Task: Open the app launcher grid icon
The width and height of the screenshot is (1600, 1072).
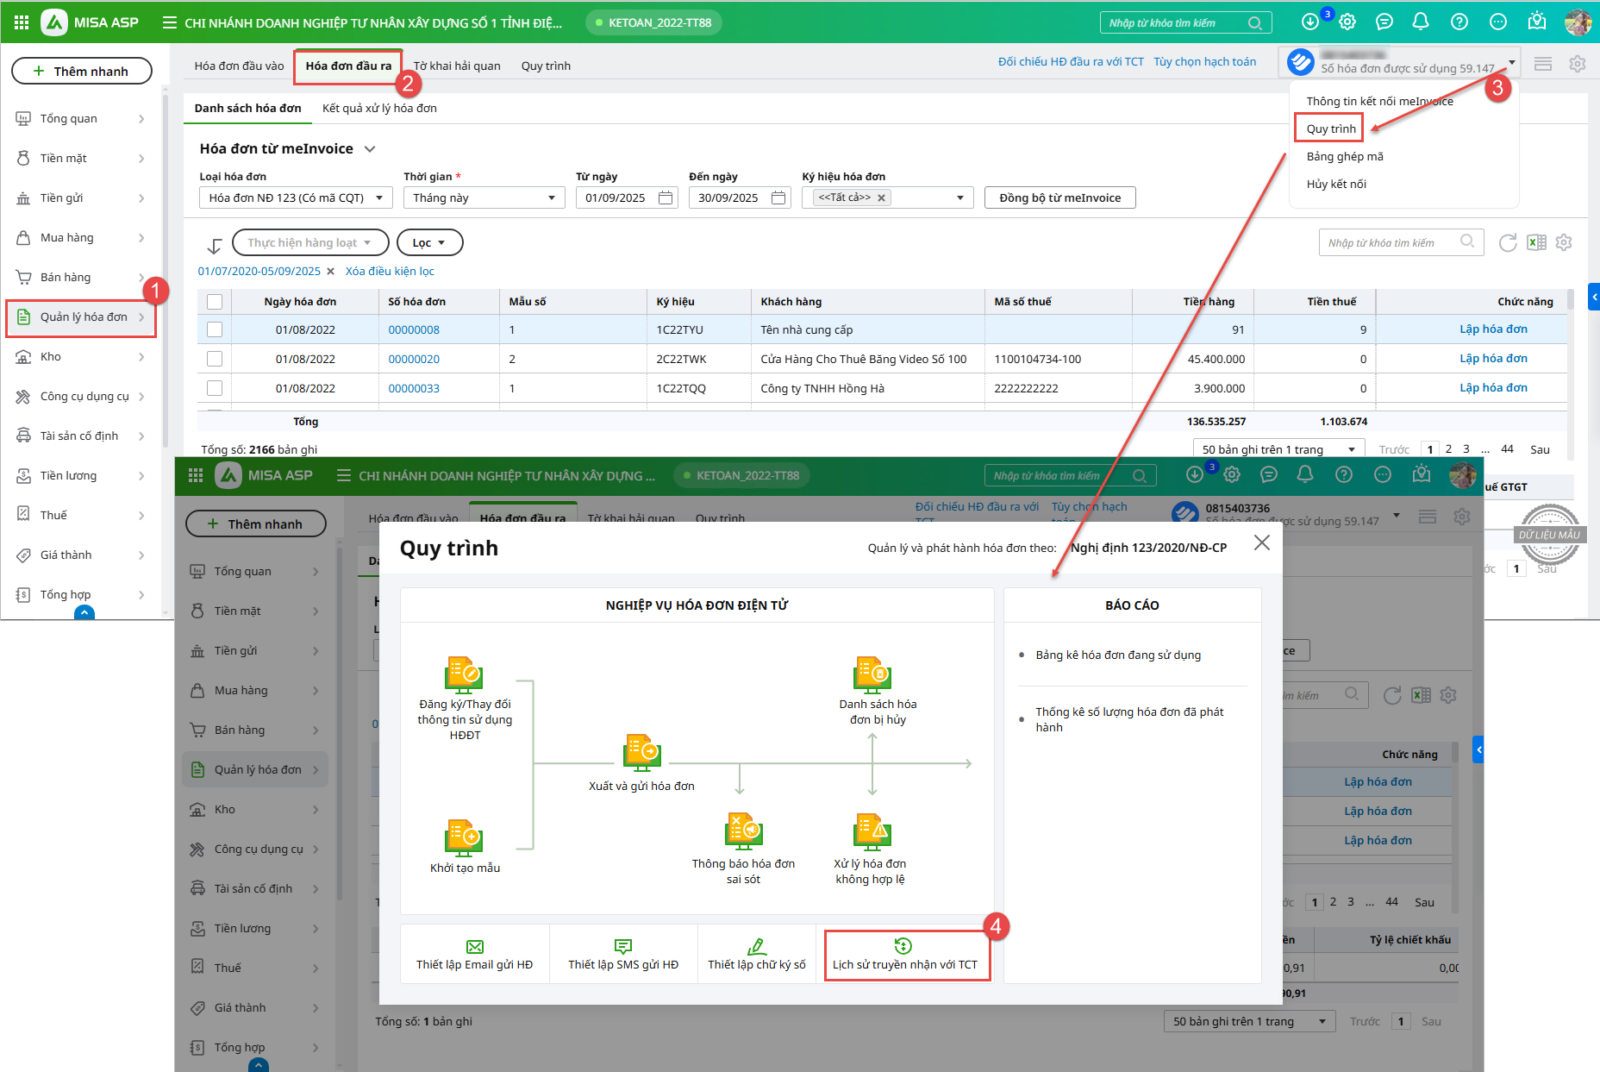Action: tap(21, 22)
